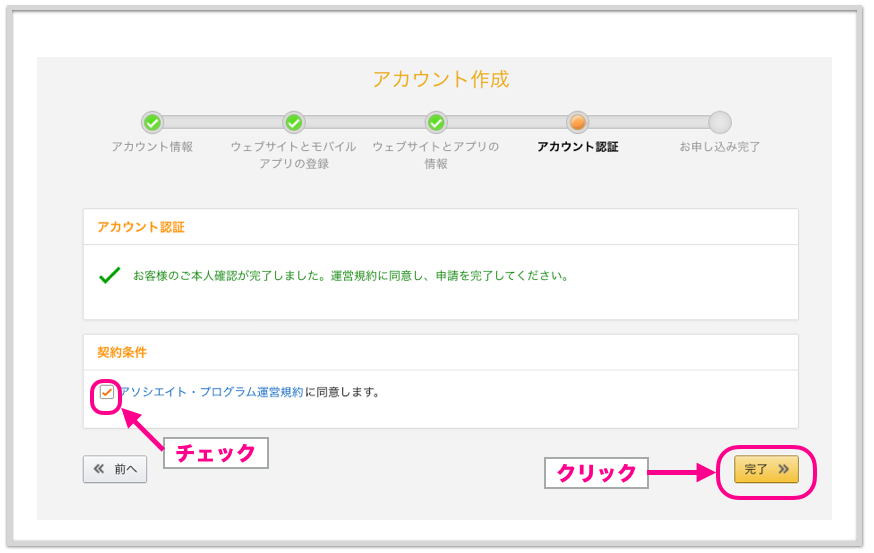Click the アカウント情報 step label

(152, 147)
